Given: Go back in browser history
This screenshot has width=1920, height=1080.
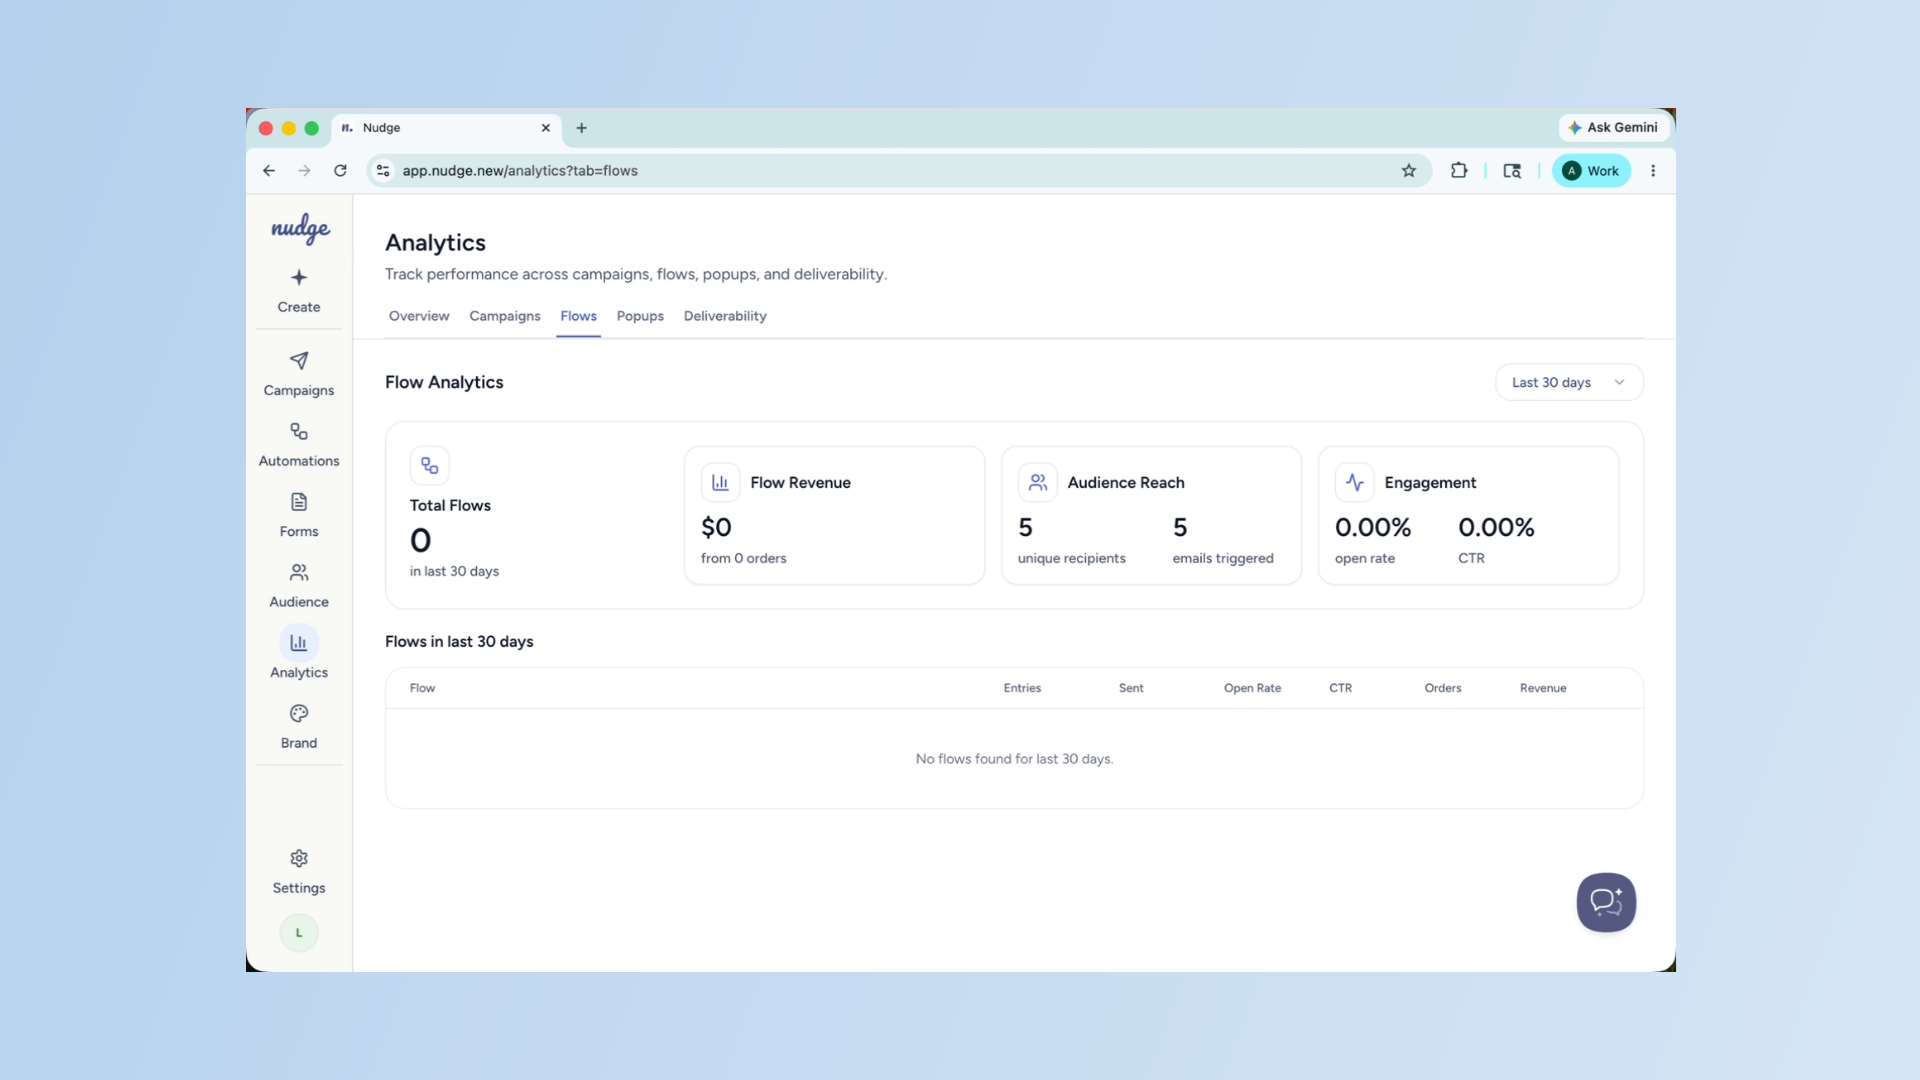Looking at the screenshot, I should (x=269, y=171).
